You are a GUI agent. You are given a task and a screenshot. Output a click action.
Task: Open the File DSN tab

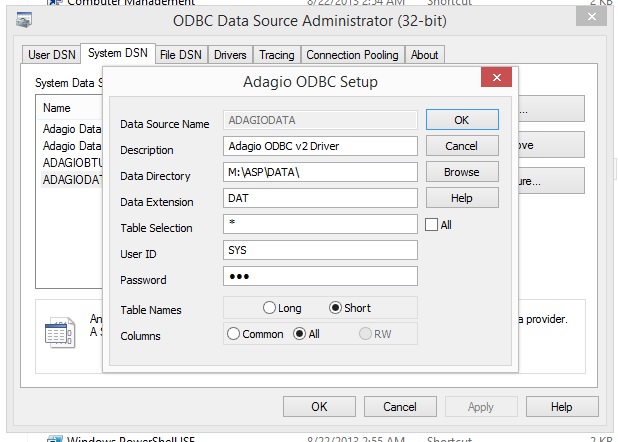(x=181, y=55)
